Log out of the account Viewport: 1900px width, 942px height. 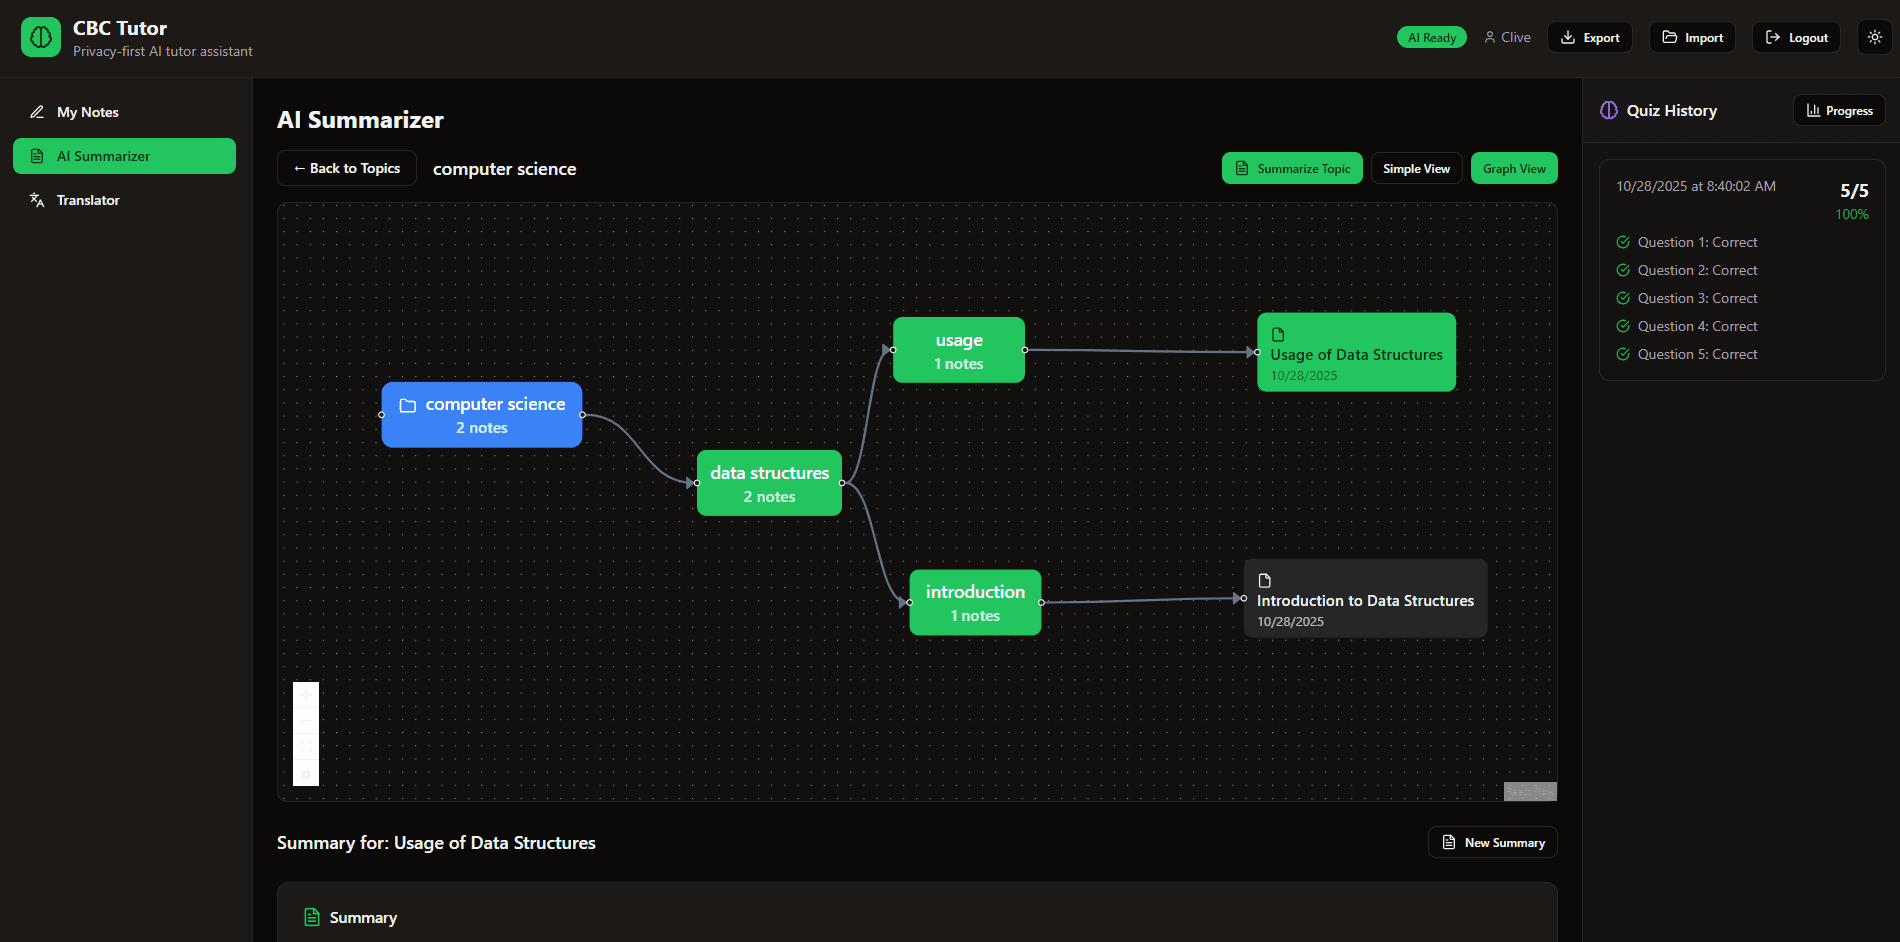tap(1796, 38)
